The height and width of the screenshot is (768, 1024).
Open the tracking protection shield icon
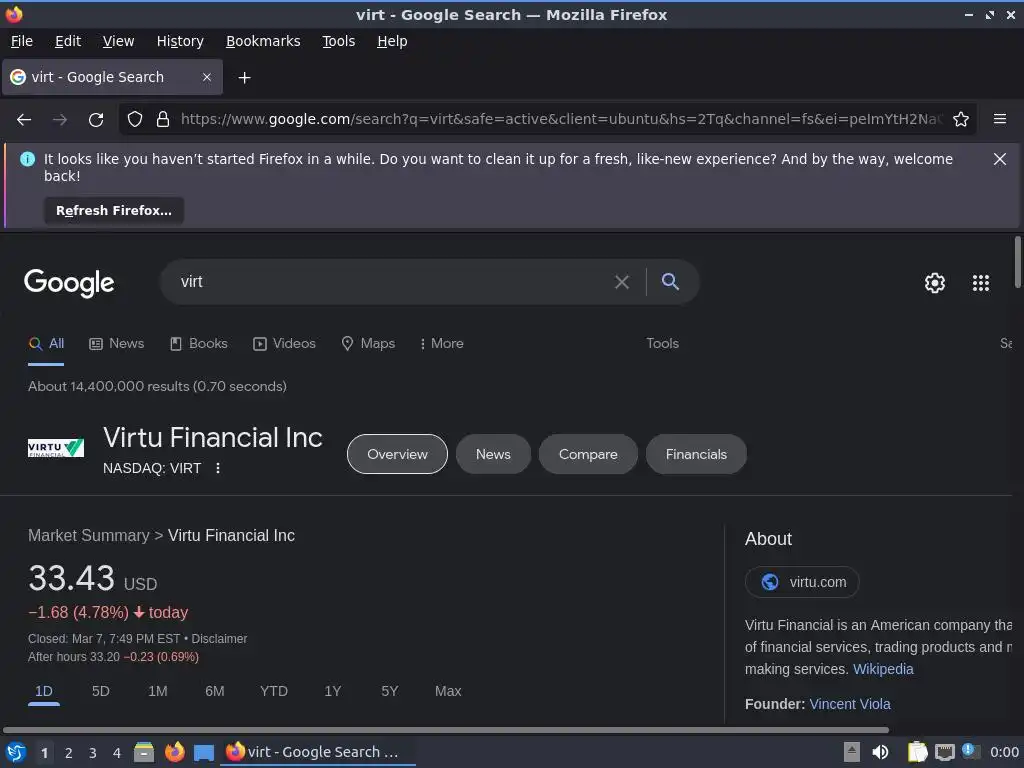(135, 119)
